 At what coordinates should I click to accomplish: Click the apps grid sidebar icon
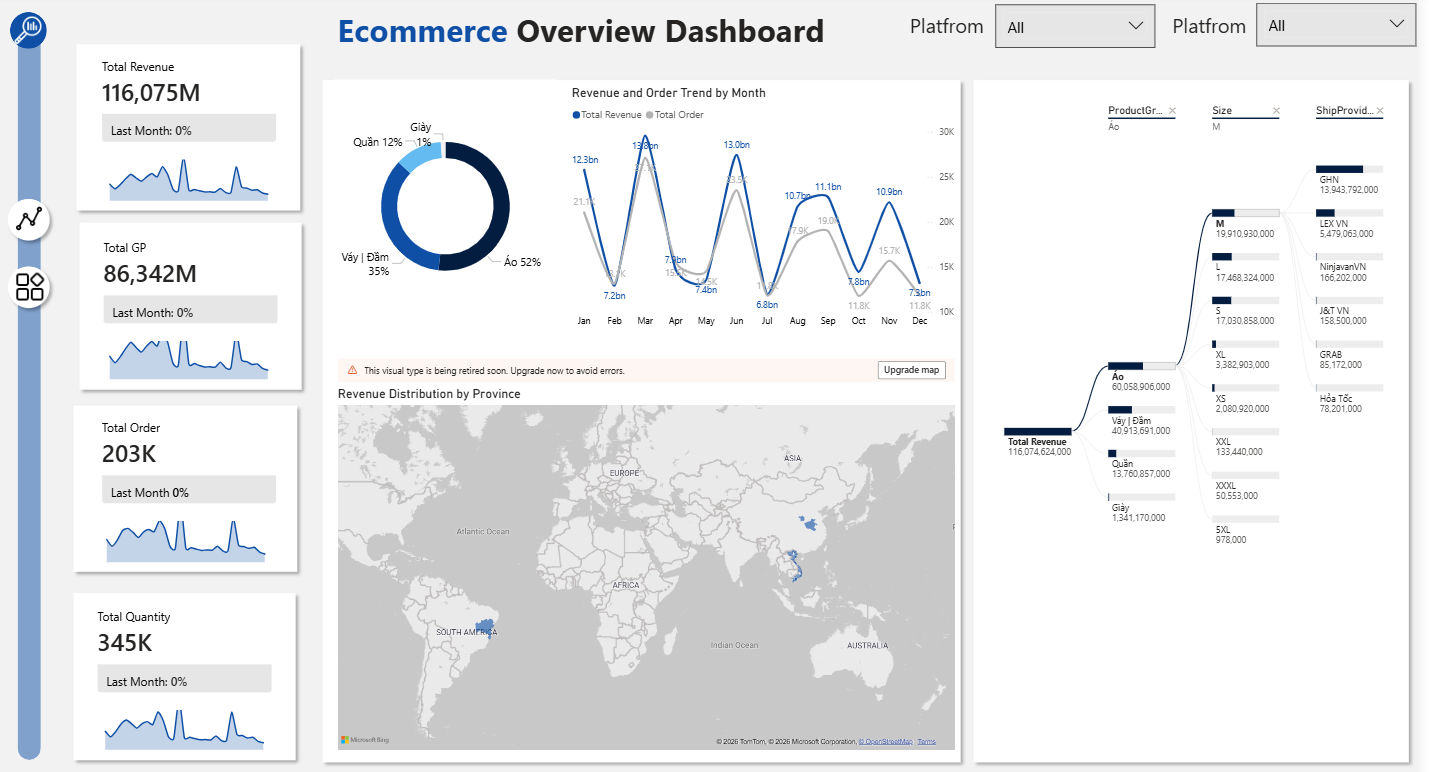(x=29, y=287)
